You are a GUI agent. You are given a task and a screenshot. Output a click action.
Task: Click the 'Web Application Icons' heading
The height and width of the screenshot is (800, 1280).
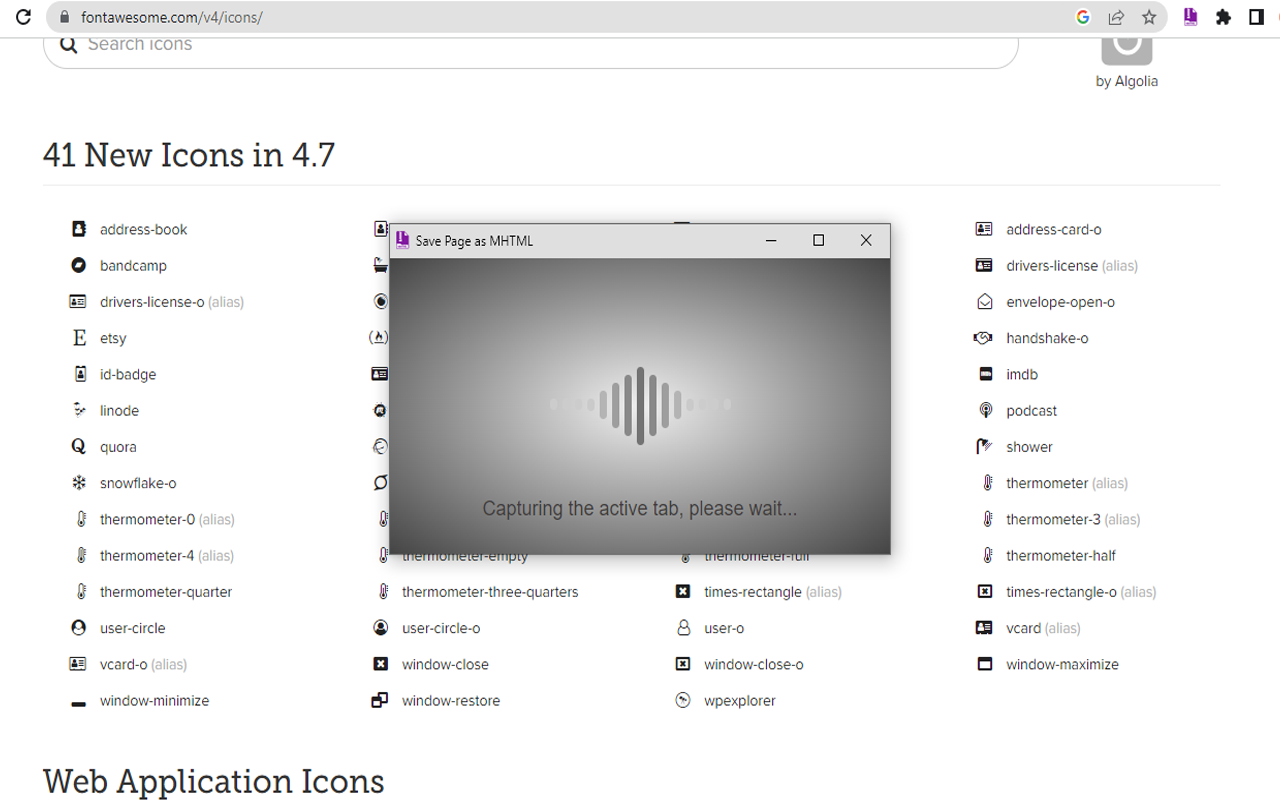(x=213, y=781)
